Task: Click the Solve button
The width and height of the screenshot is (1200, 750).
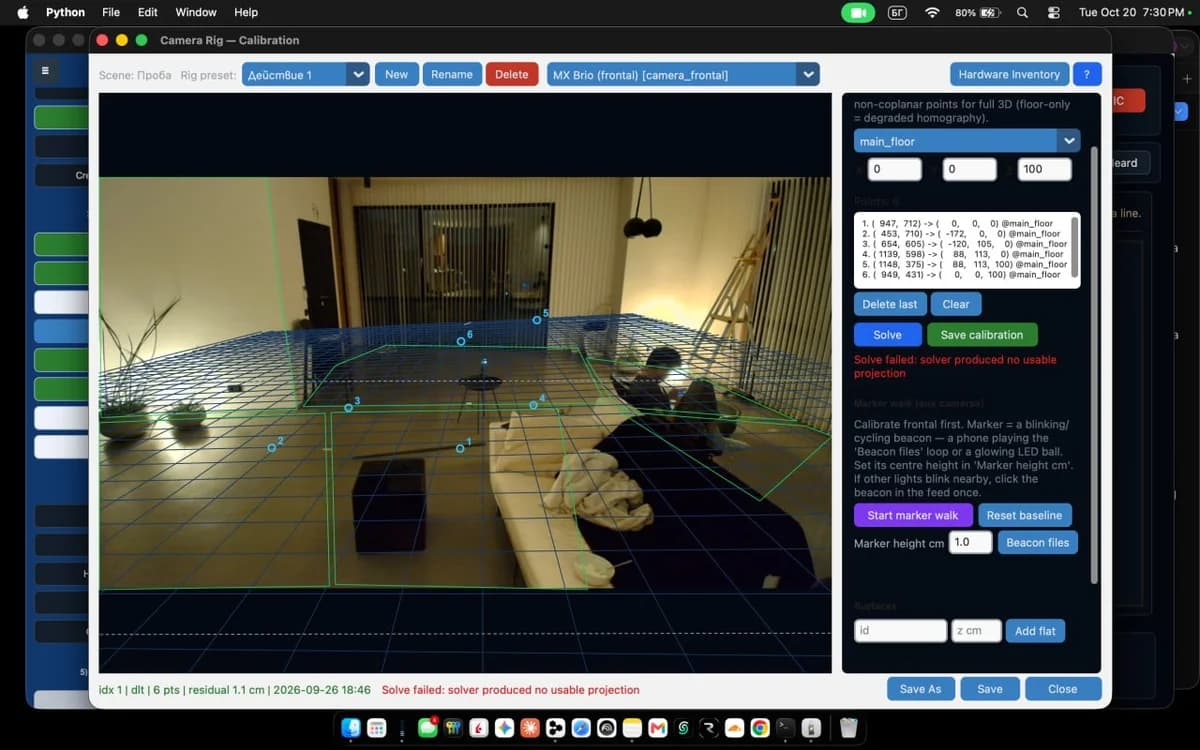Action: click(x=887, y=335)
